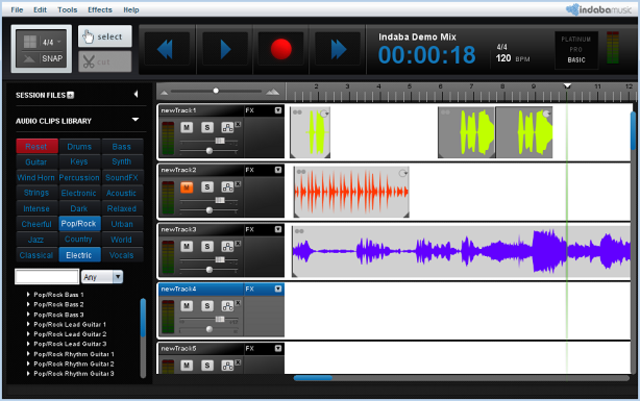Viewport: 640px width, 401px height.
Task: Mute newTrack4
Action: pos(187,305)
